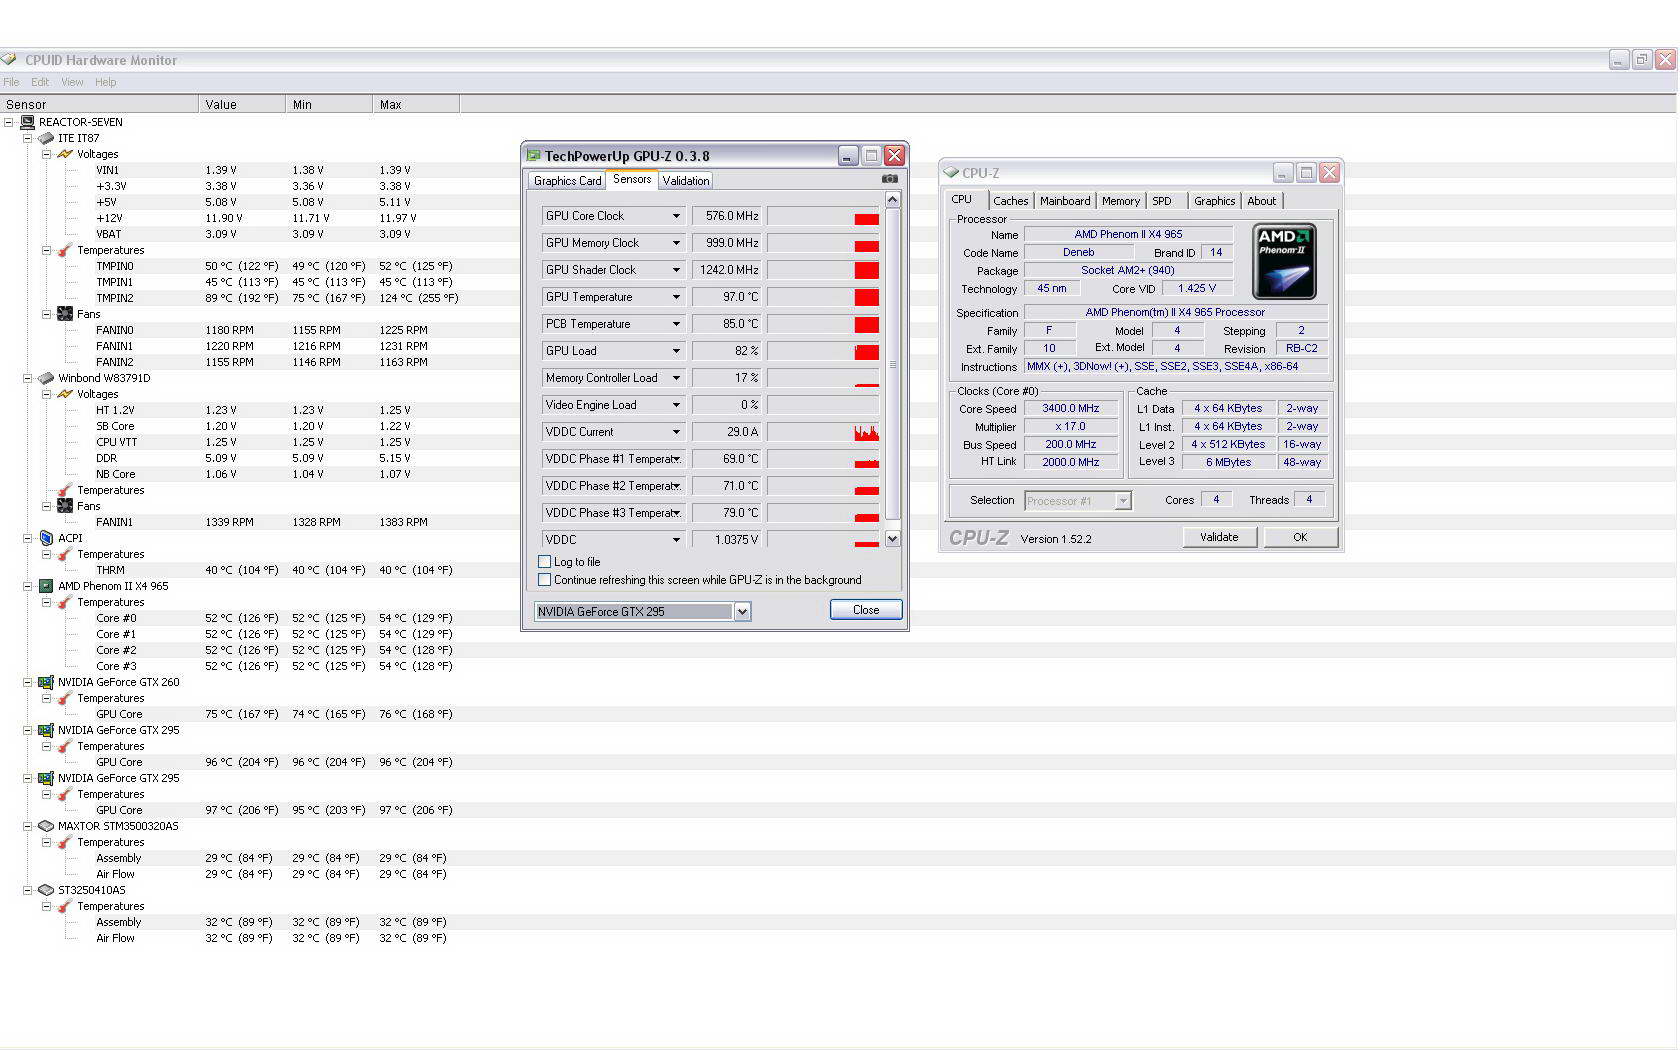Click the Value column header
Viewport: 1680px width, 1050px height.
tap(242, 104)
